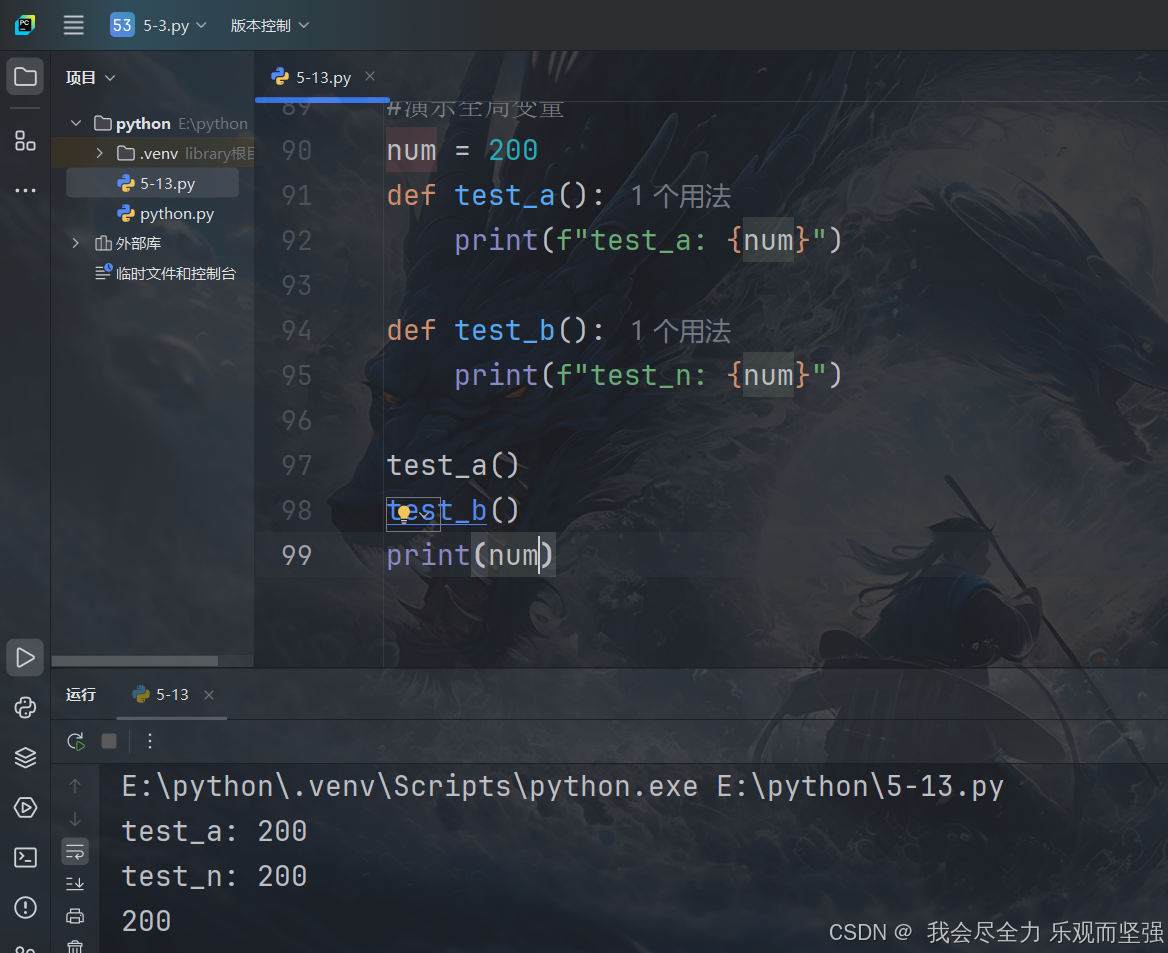1168x953 pixels.
Task: Click line number 92 in gutter
Action: [x=296, y=240]
